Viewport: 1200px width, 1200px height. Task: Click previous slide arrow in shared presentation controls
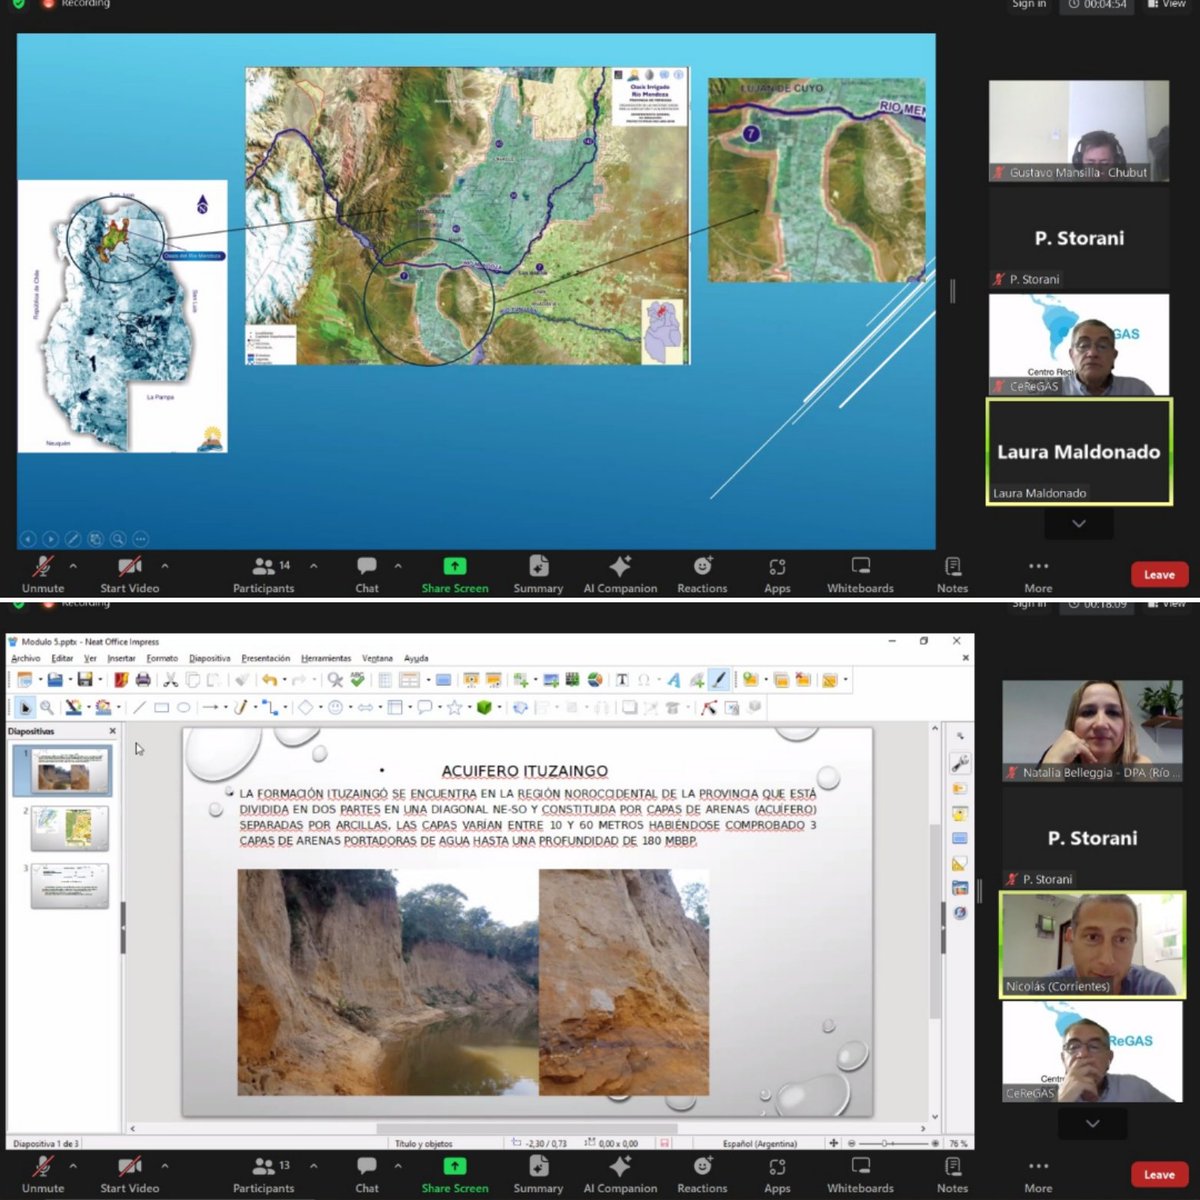coord(28,538)
